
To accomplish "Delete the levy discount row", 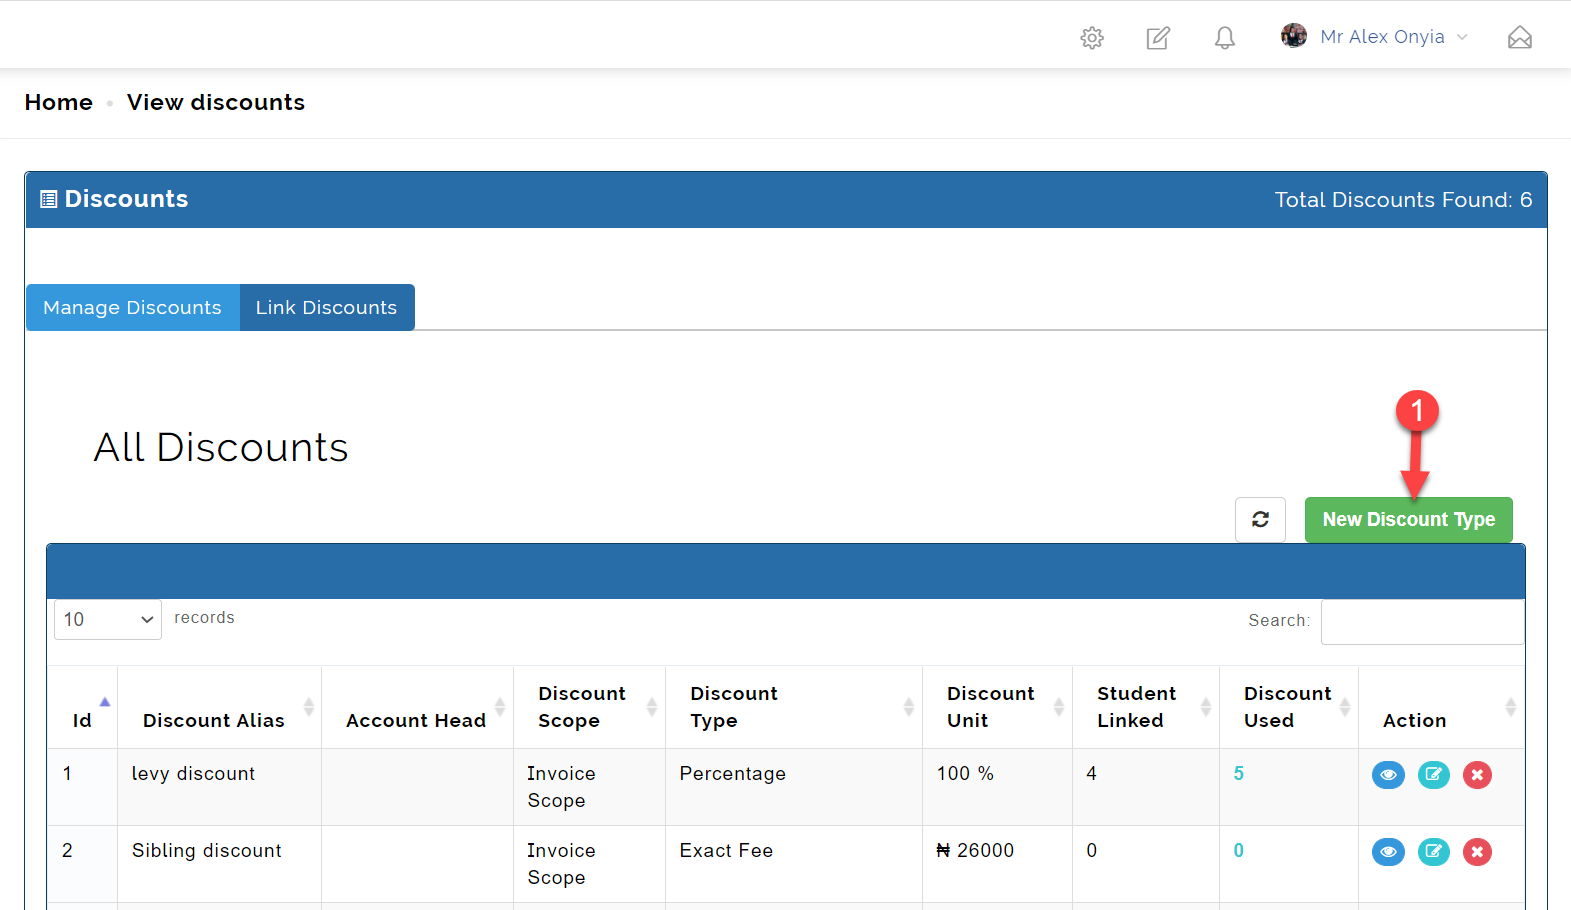I will (1477, 775).
